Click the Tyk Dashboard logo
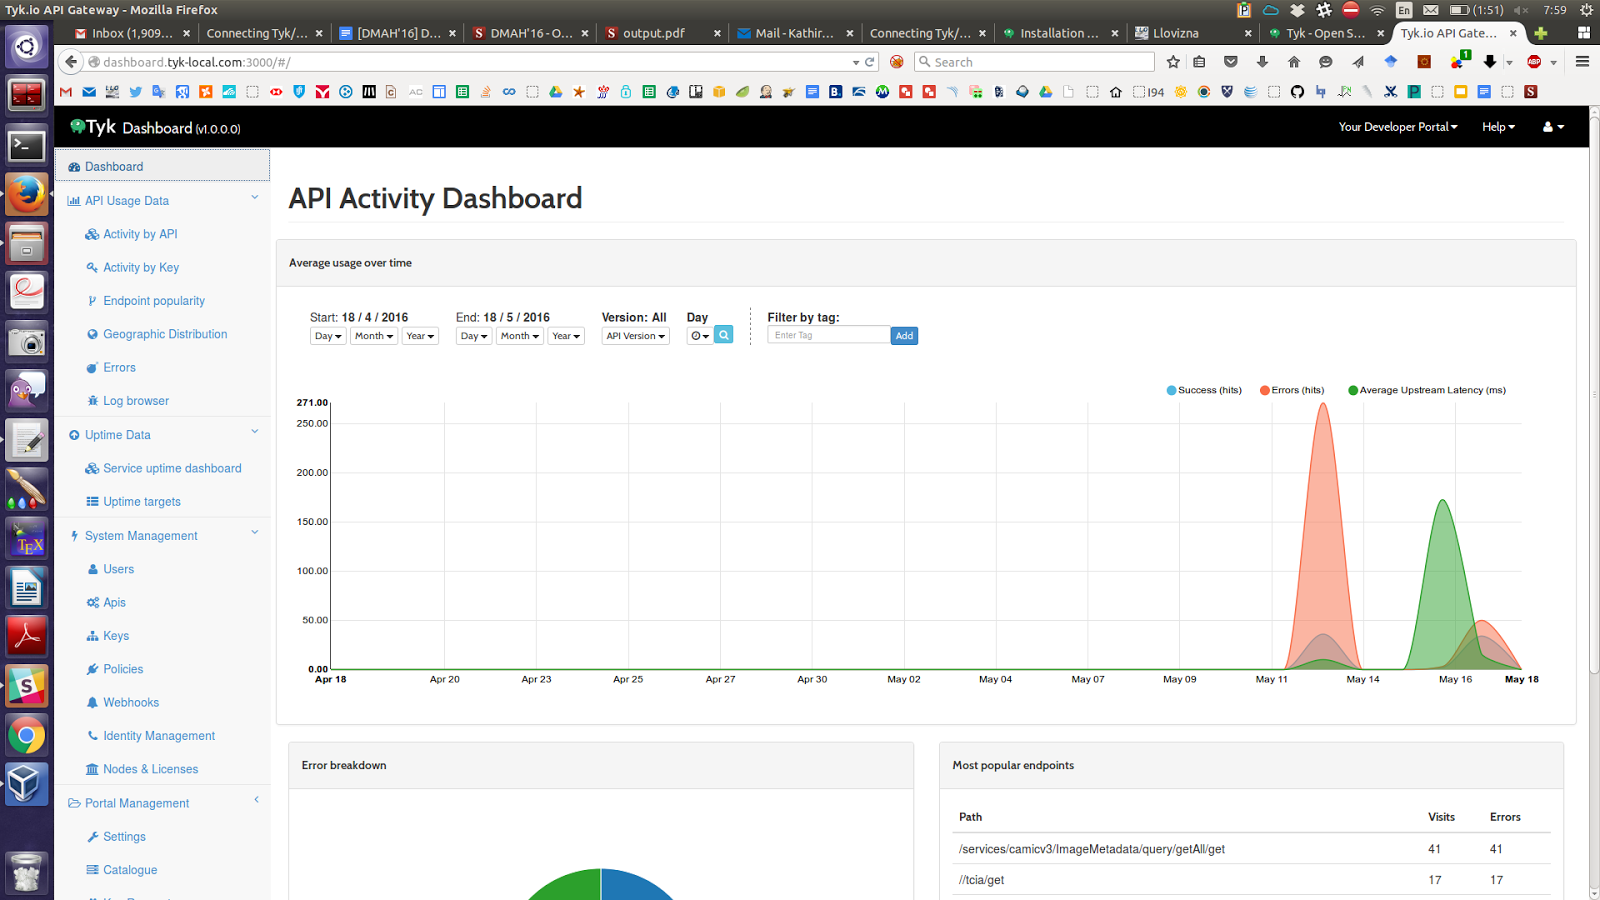This screenshot has width=1600, height=900. click(155, 127)
